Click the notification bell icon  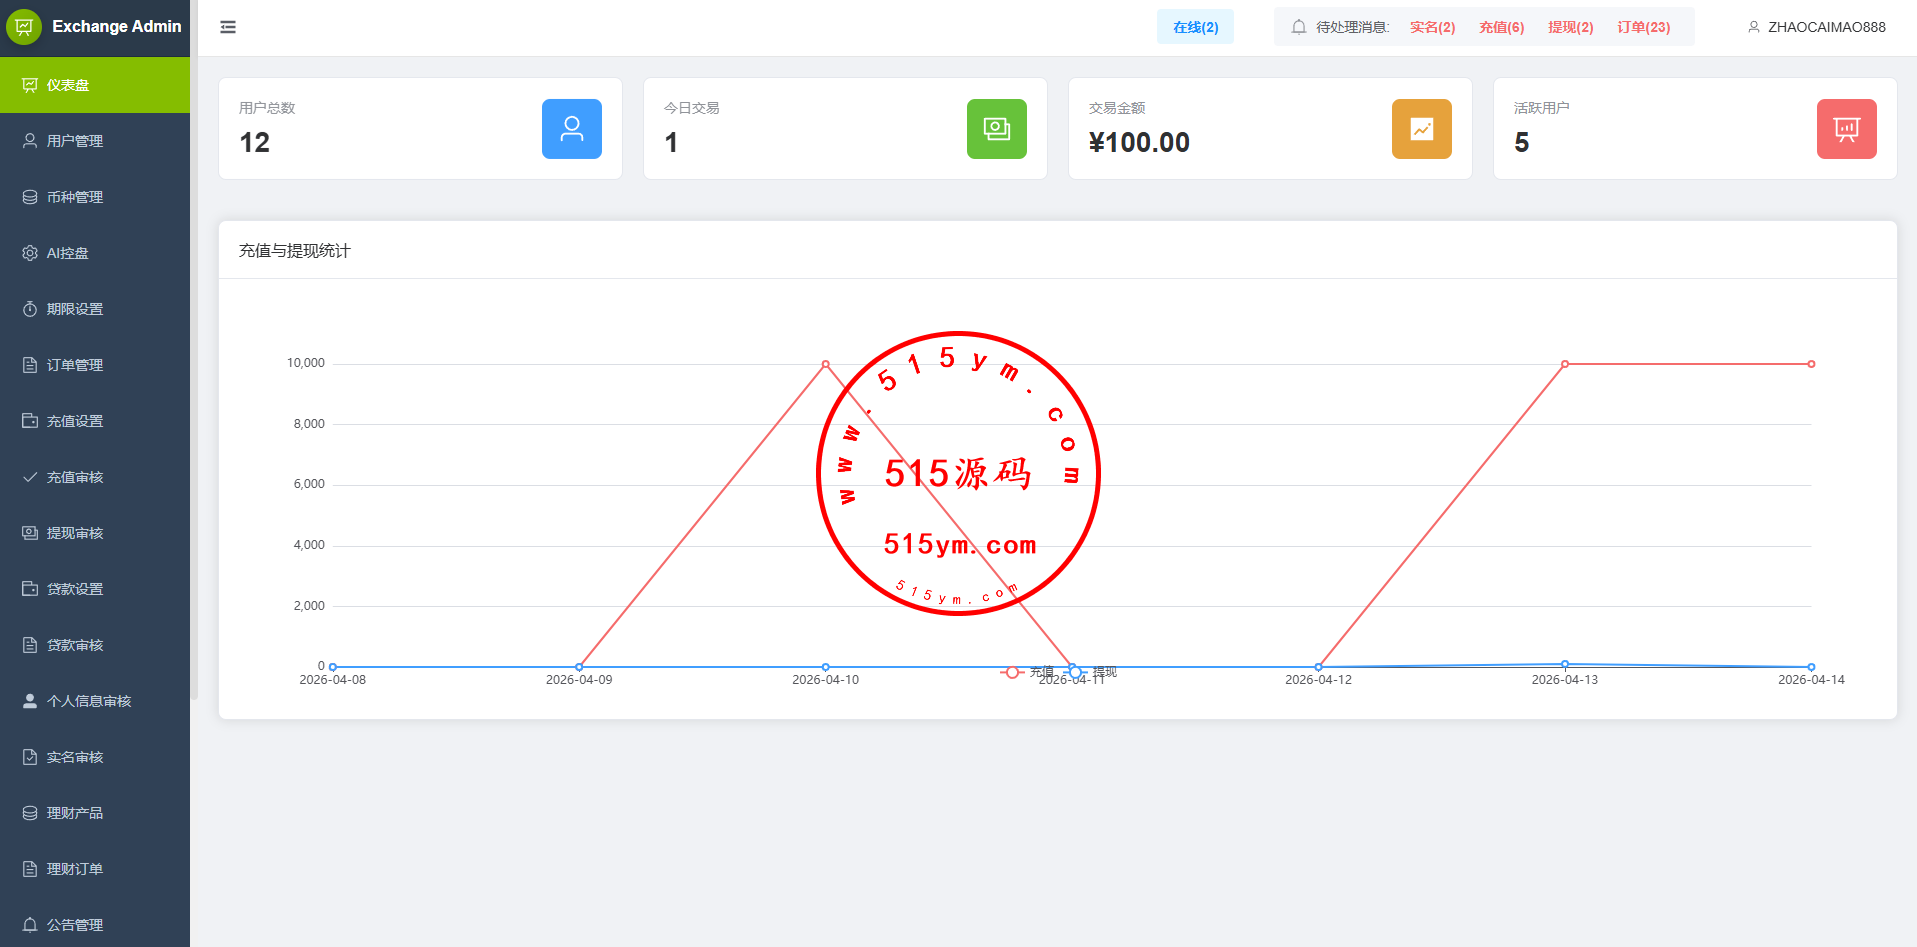coord(1298,27)
